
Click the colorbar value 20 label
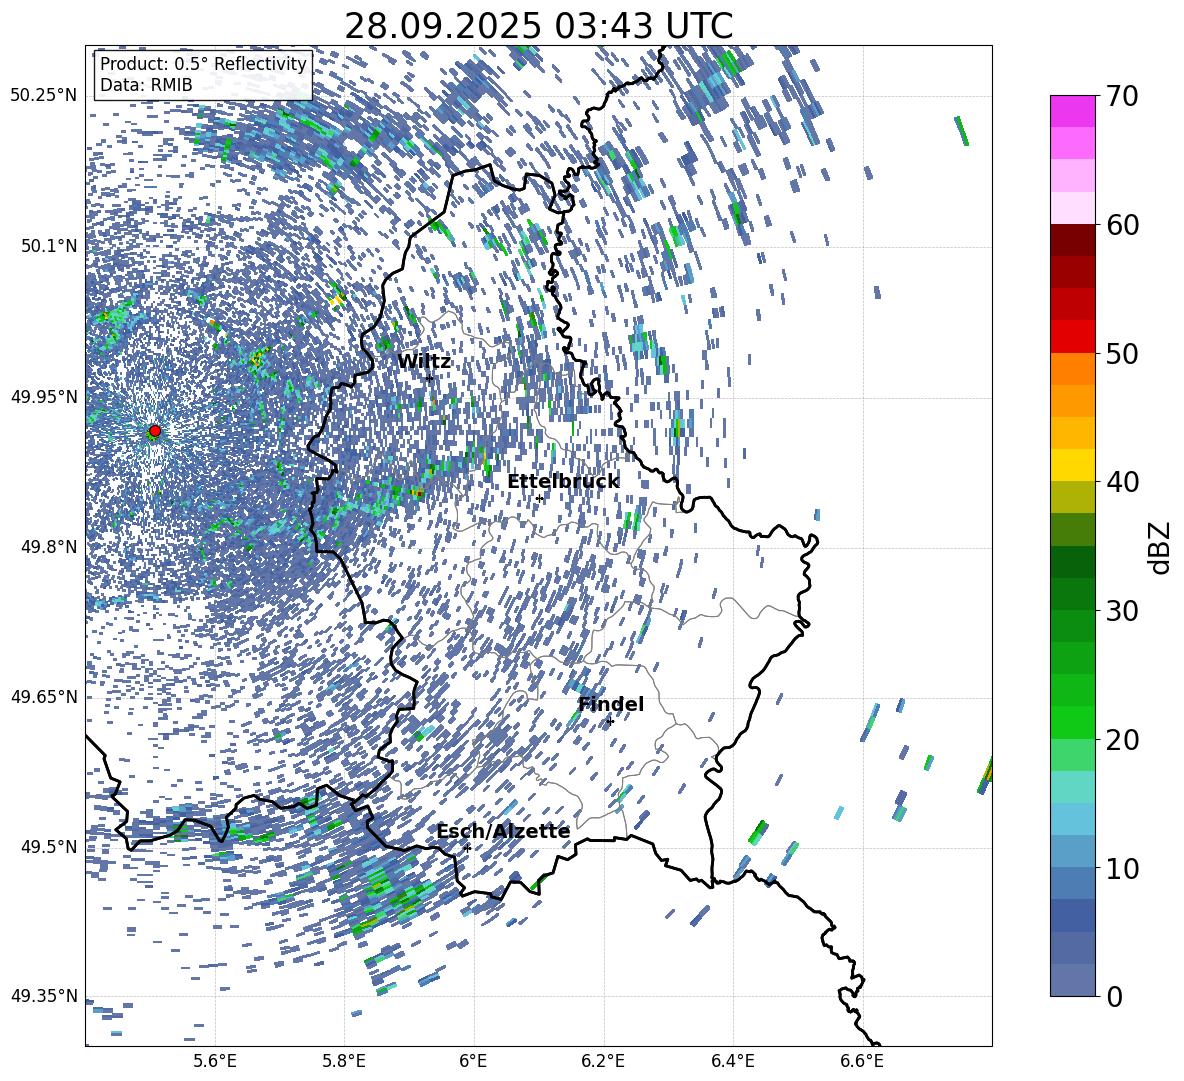[x=1122, y=740]
